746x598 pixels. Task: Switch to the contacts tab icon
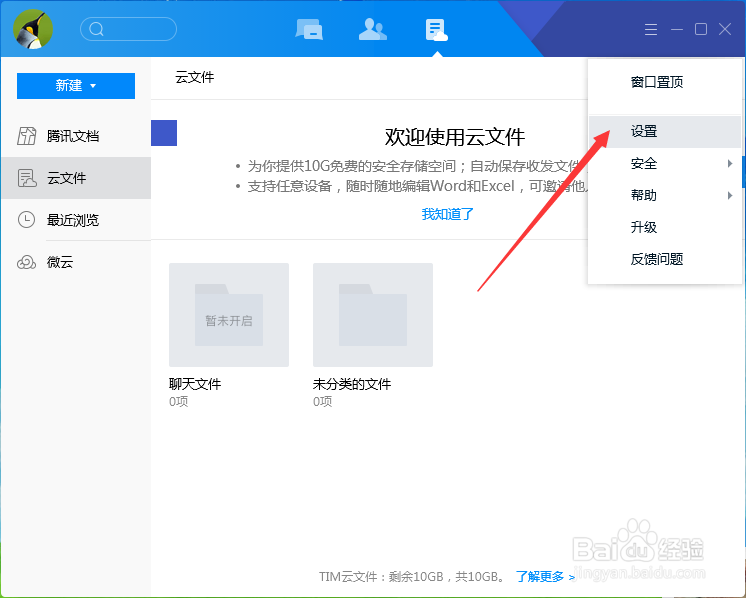point(373,29)
